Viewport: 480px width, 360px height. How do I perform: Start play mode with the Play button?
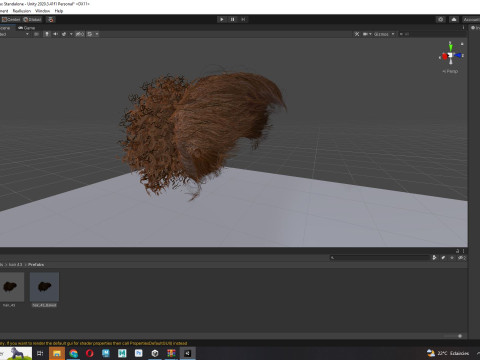tap(222, 19)
